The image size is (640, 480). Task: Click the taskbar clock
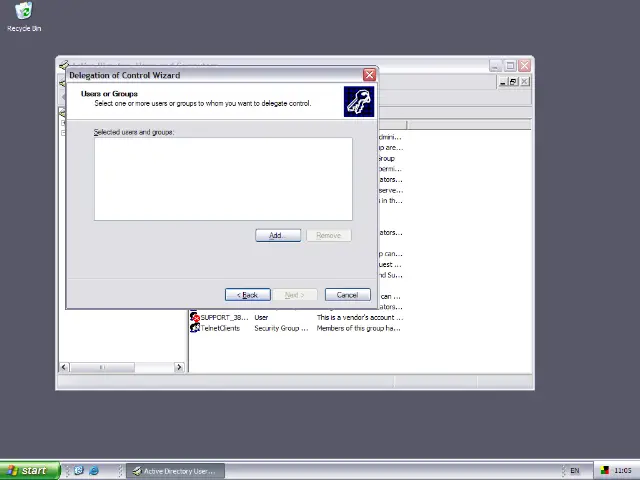(x=623, y=471)
